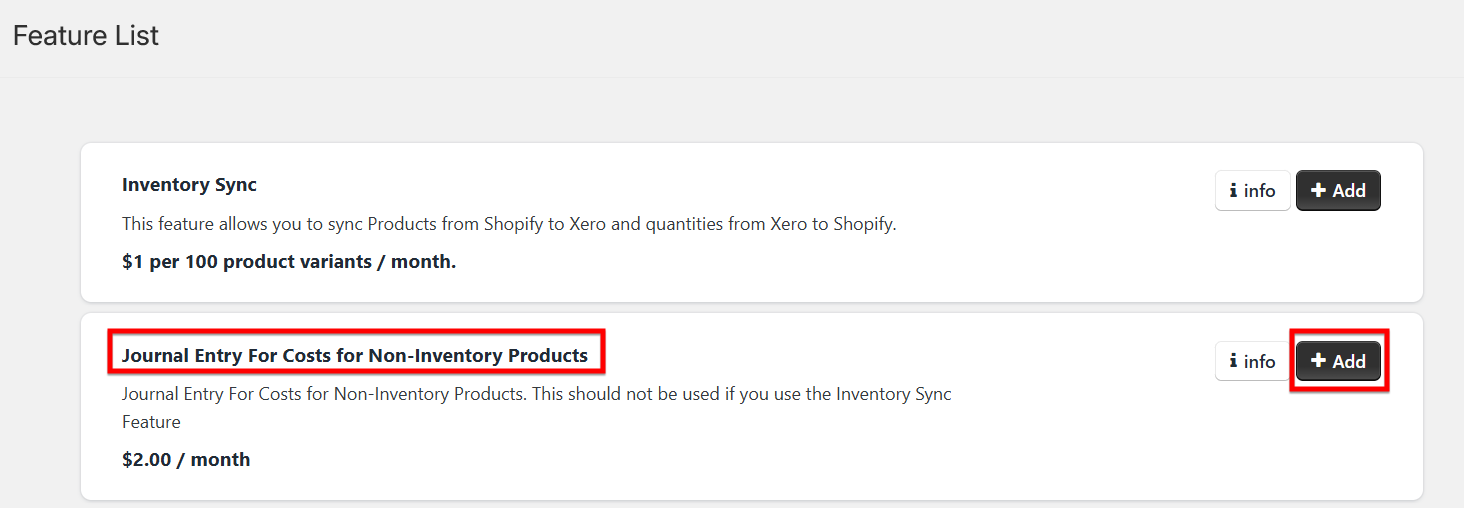Click the plus icon in Inventory Sync's Add button
This screenshot has width=1464, height=508.
[1318, 190]
